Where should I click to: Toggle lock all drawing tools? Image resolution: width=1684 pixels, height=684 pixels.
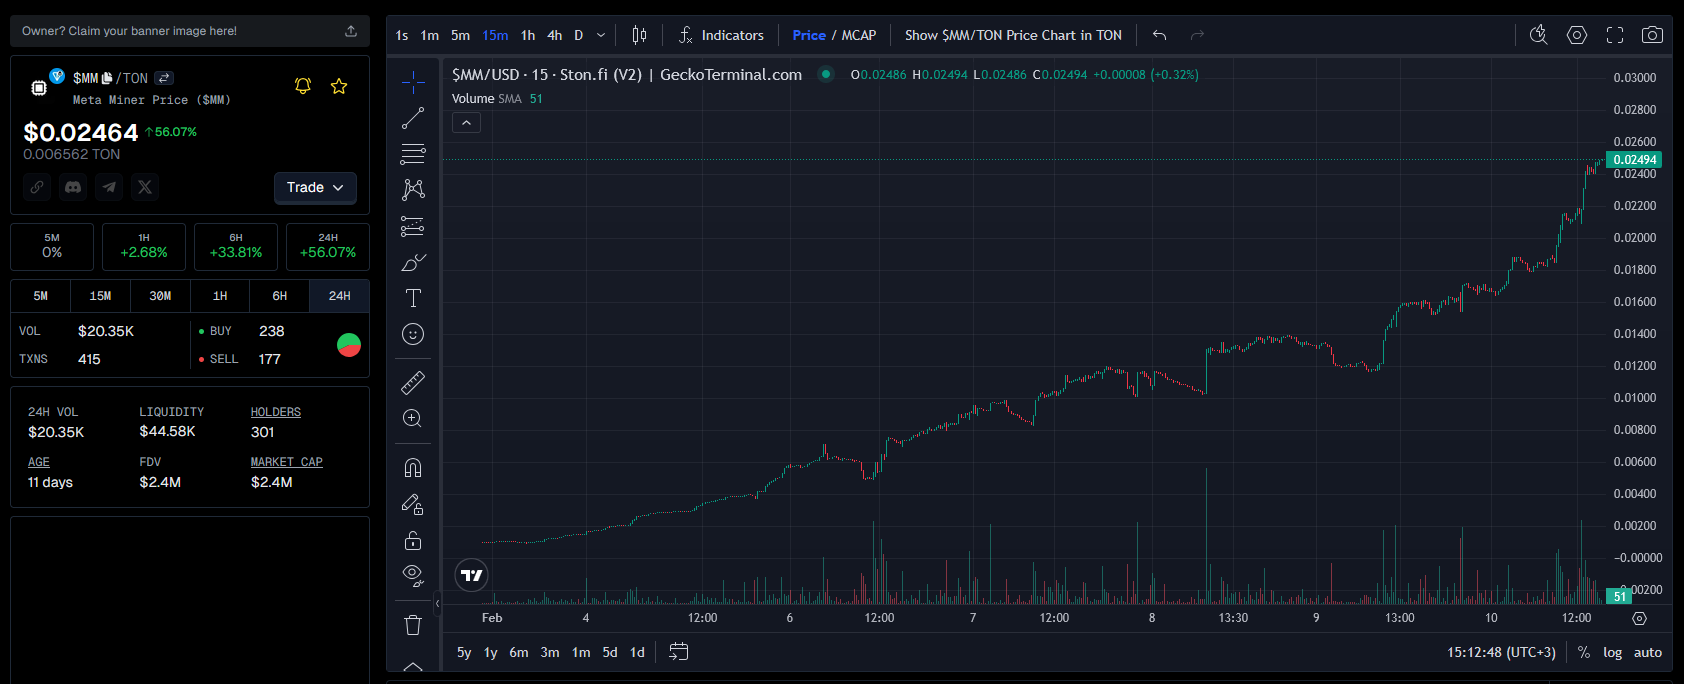coord(413,541)
